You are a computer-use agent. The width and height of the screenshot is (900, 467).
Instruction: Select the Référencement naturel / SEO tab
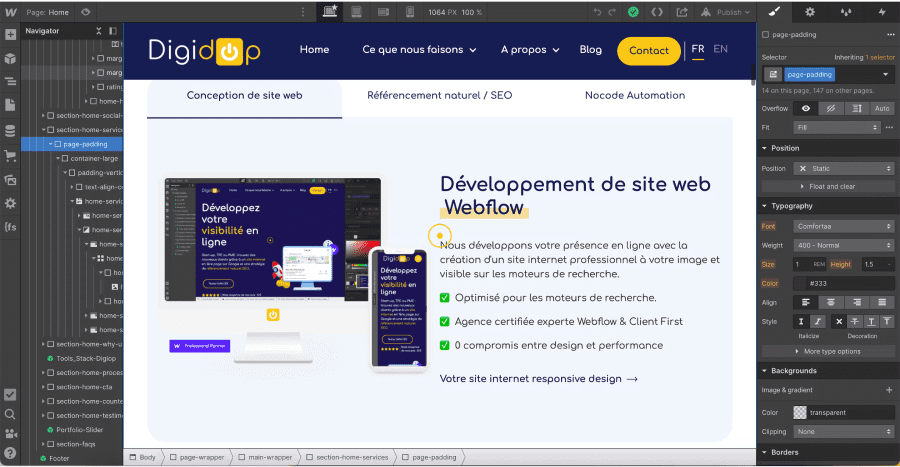(440, 96)
